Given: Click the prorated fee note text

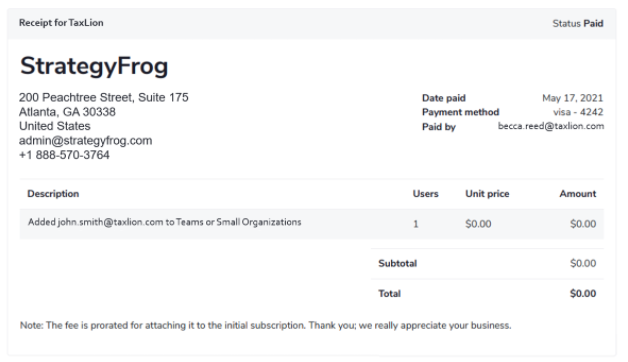Looking at the screenshot, I should pos(266,326).
